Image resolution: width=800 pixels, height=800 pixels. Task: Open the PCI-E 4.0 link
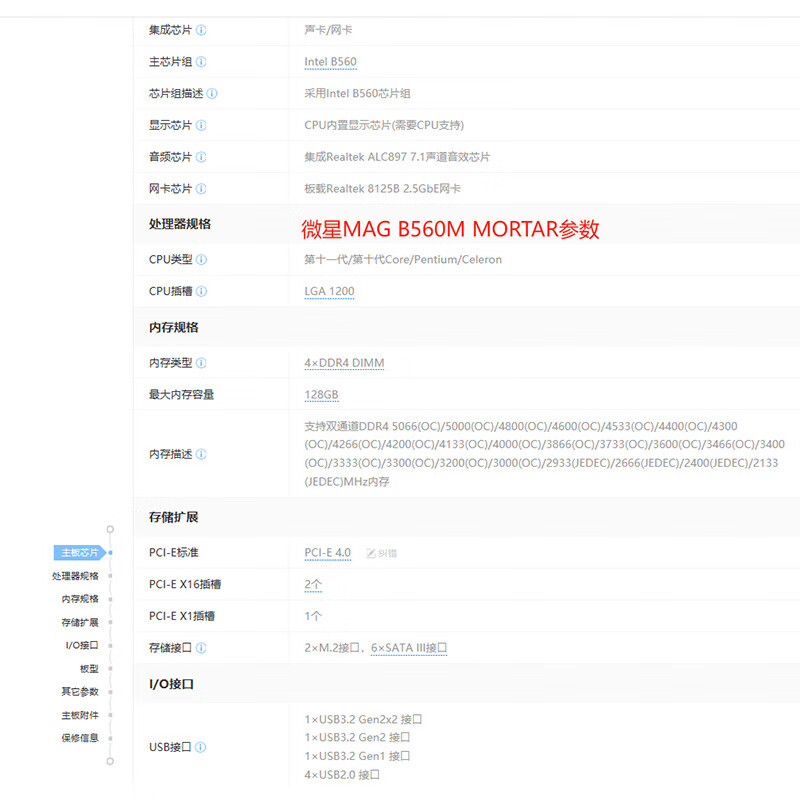pos(328,553)
